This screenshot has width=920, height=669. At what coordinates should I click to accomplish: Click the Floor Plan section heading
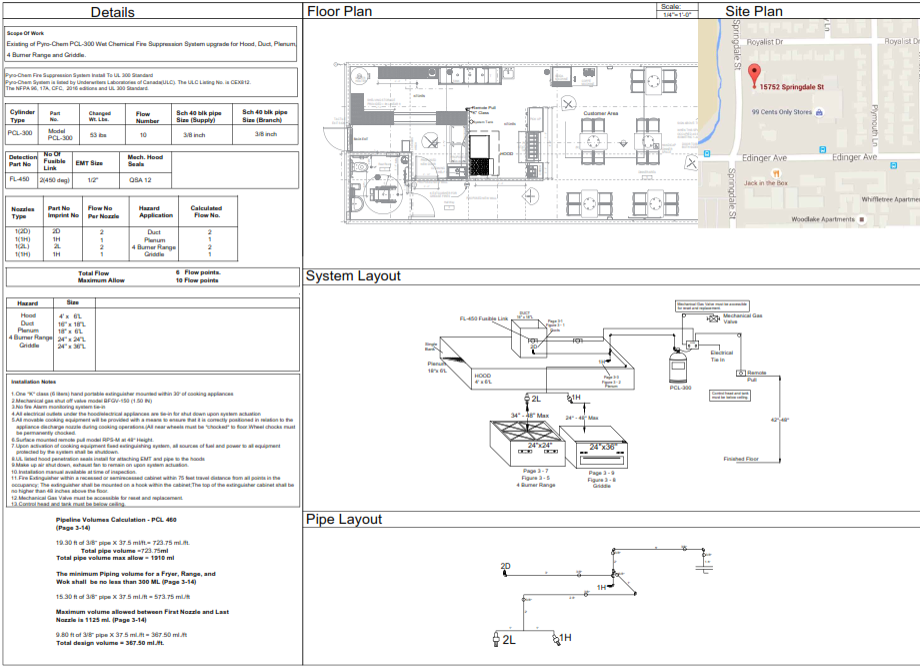(x=340, y=12)
